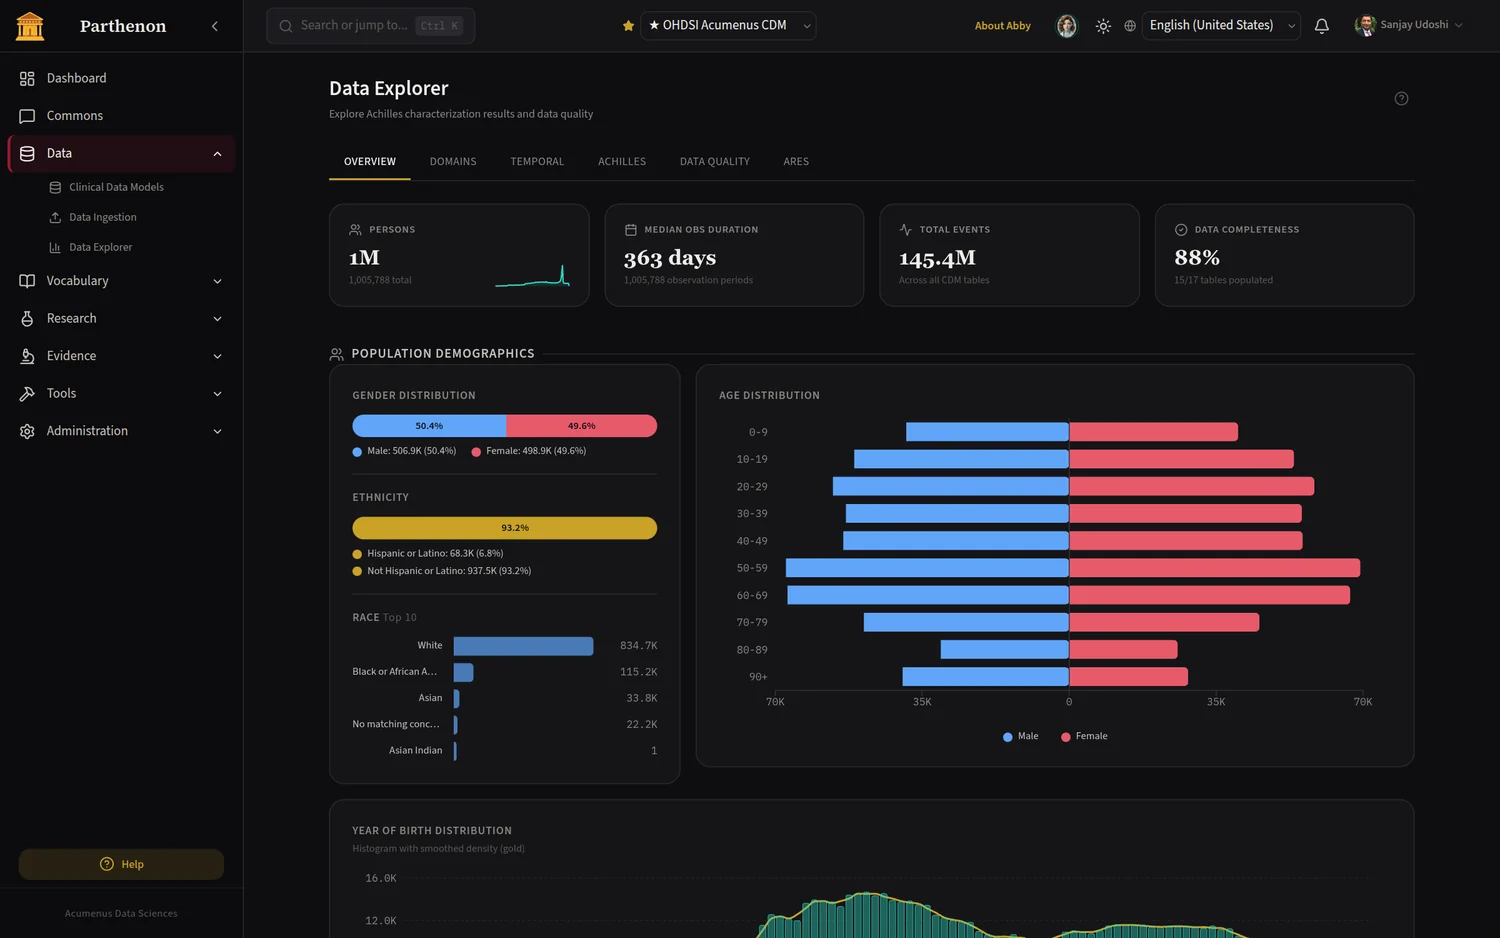Expand the Administration section chevron
The height and width of the screenshot is (938, 1500).
(x=217, y=431)
